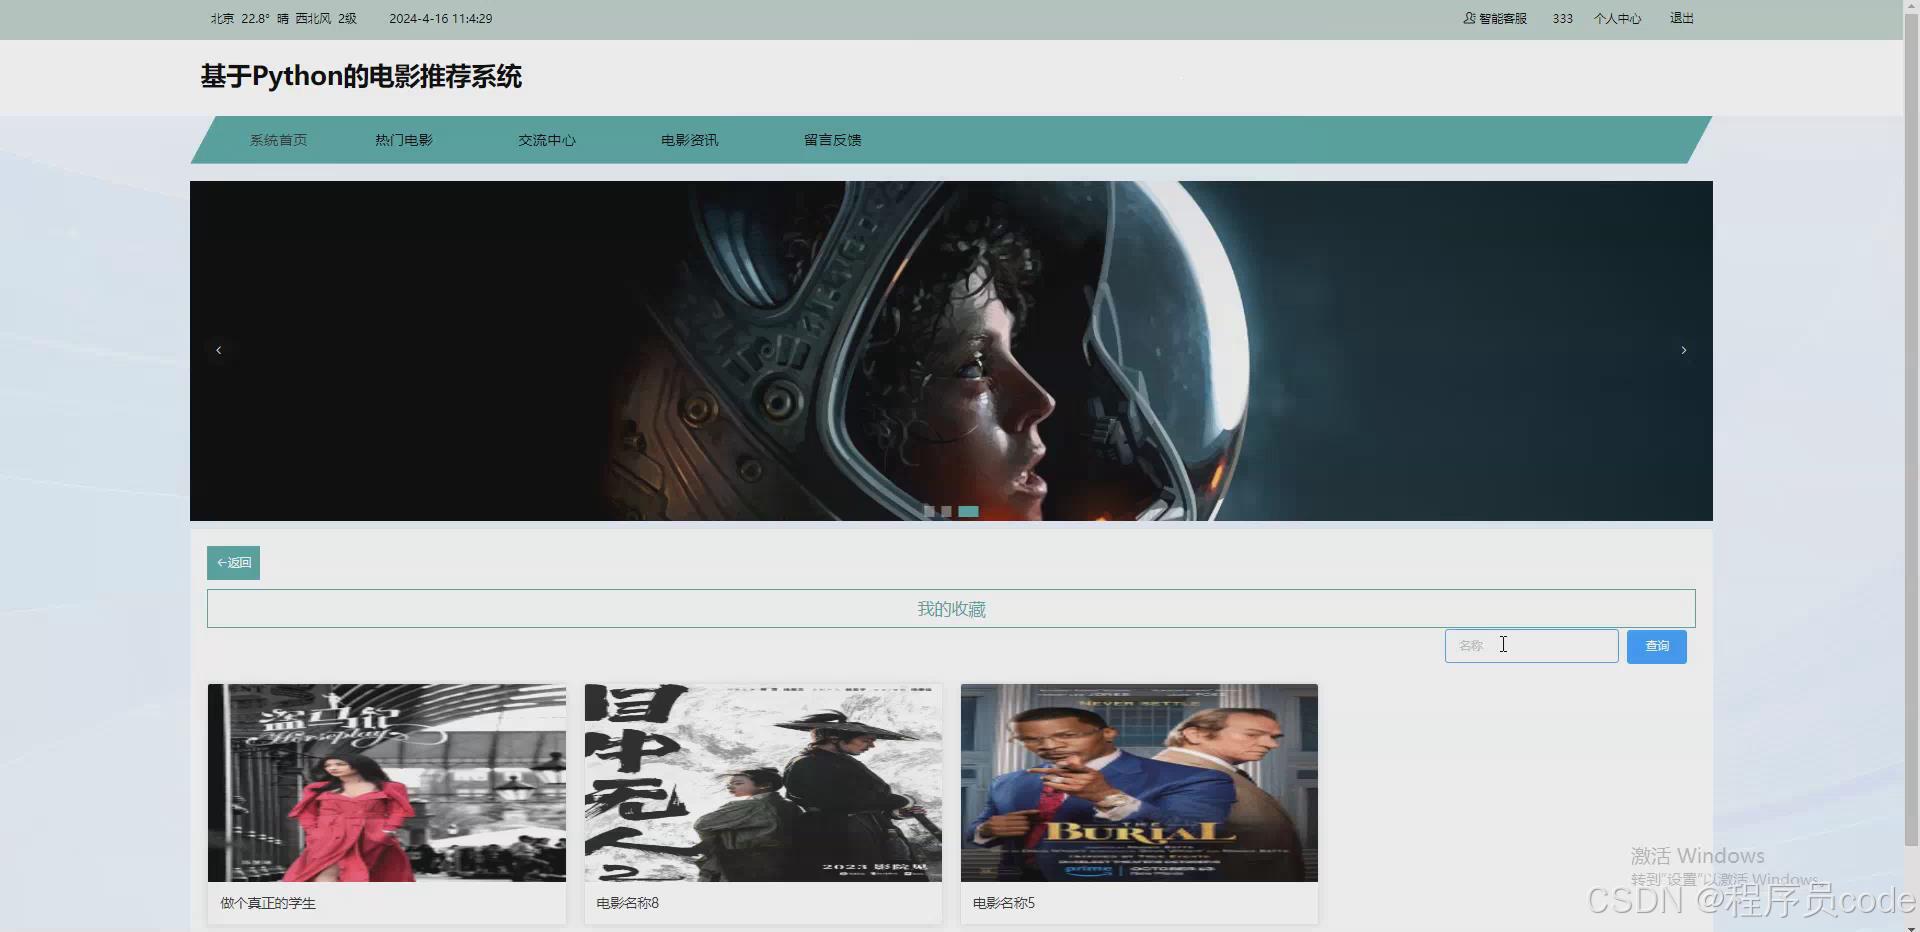Click the ←返回 back button

point(233,563)
